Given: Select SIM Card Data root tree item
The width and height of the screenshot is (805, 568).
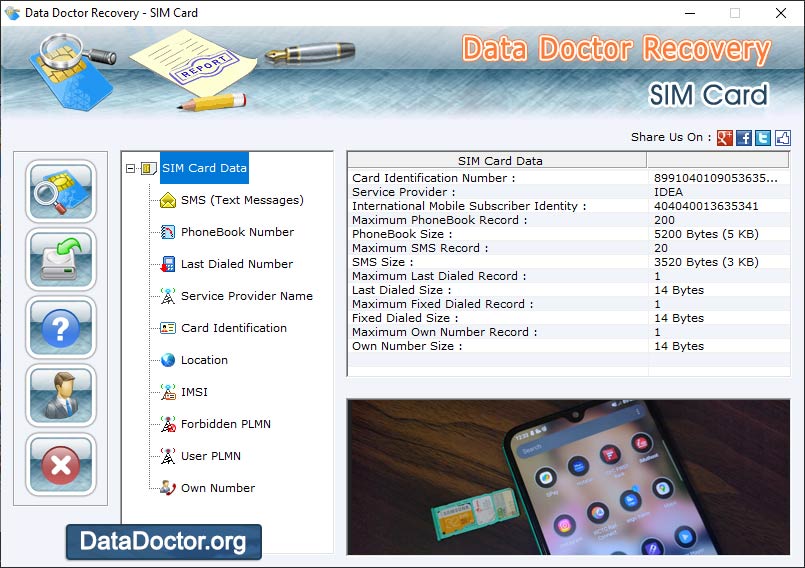Looking at the screenshot, I should 204,168.
